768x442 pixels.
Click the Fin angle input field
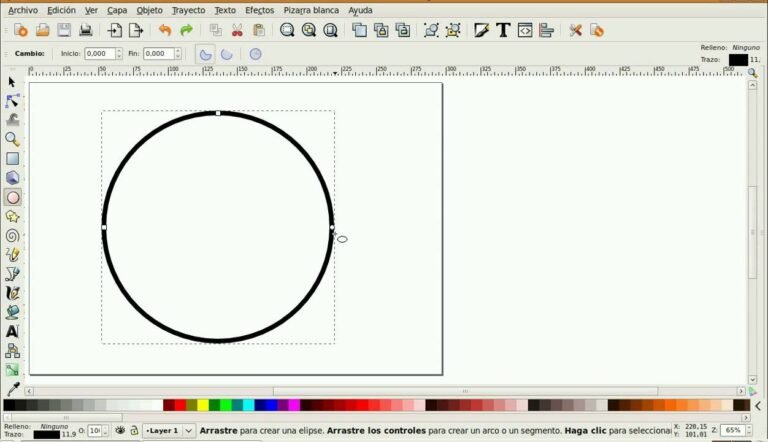[159, 53]
